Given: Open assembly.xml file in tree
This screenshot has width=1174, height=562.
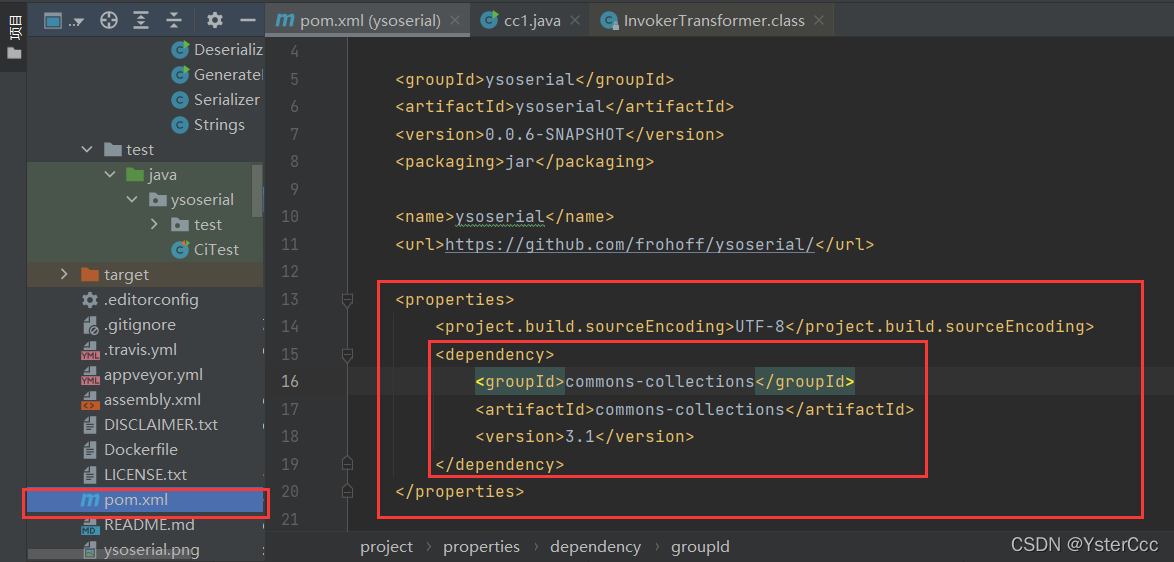Looking at the screenshot, I should pos(152,400).
